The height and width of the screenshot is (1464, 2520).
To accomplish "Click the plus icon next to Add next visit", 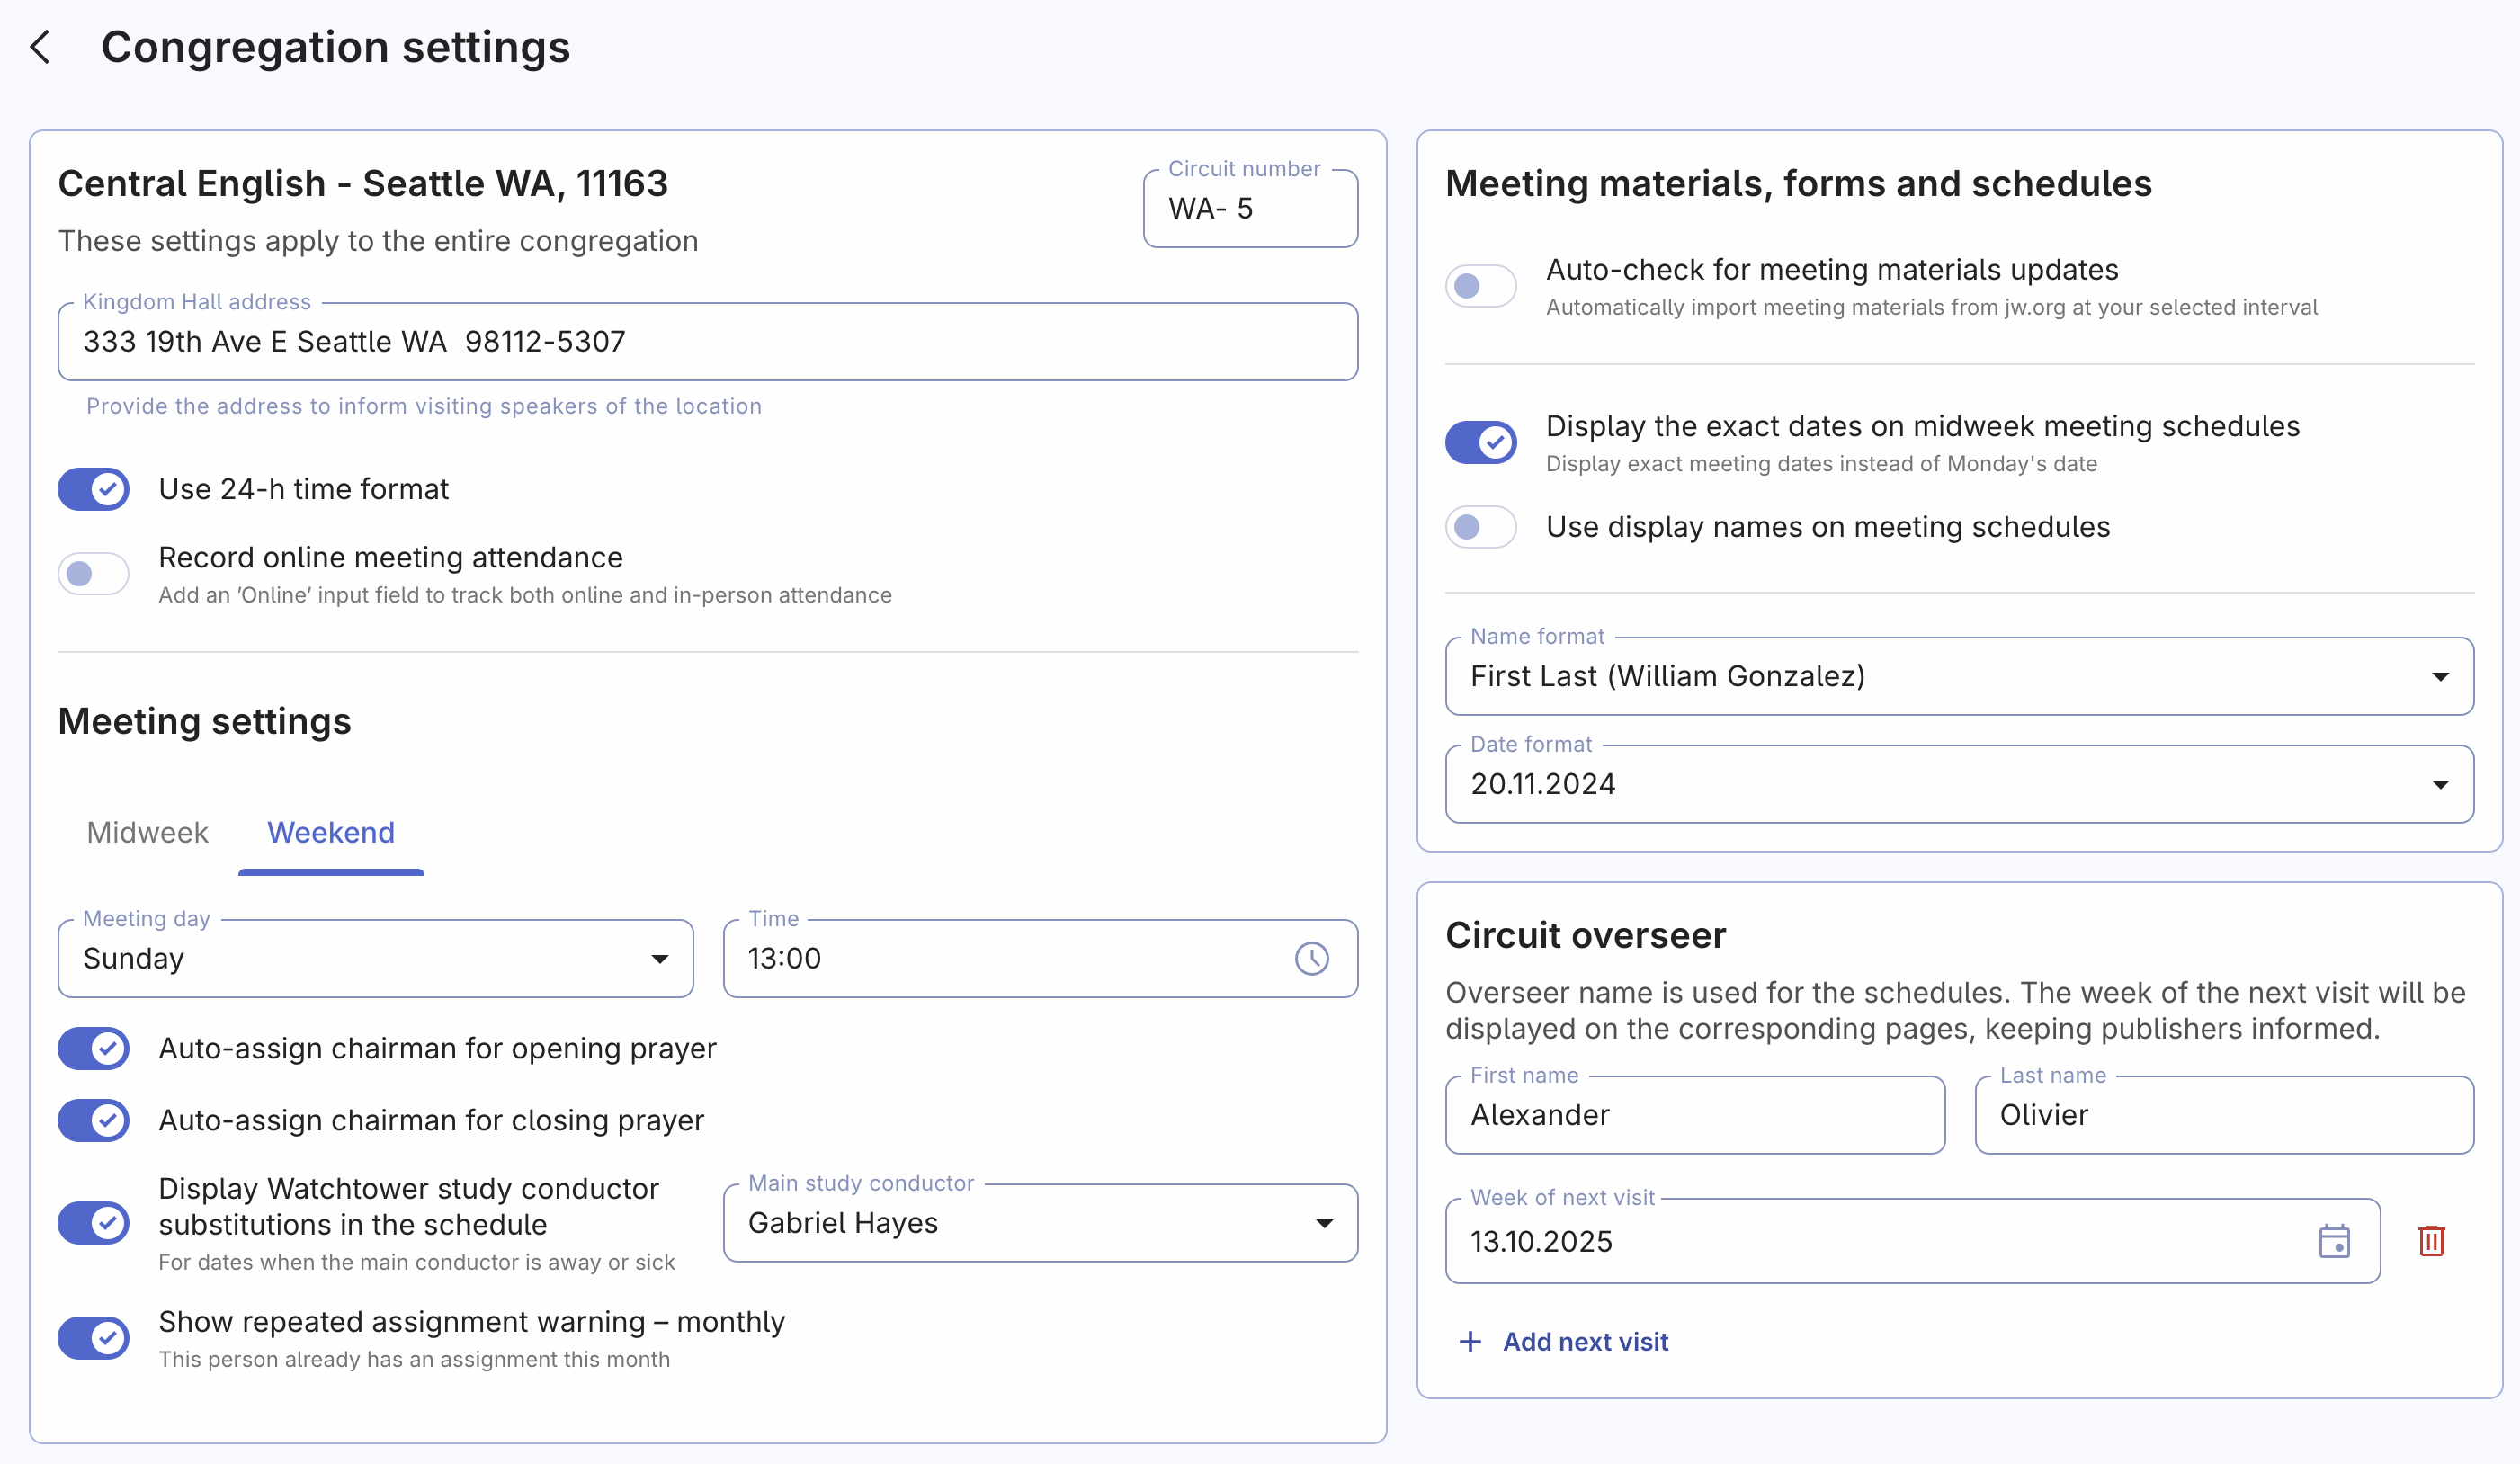I will tap(1470, 1341).
